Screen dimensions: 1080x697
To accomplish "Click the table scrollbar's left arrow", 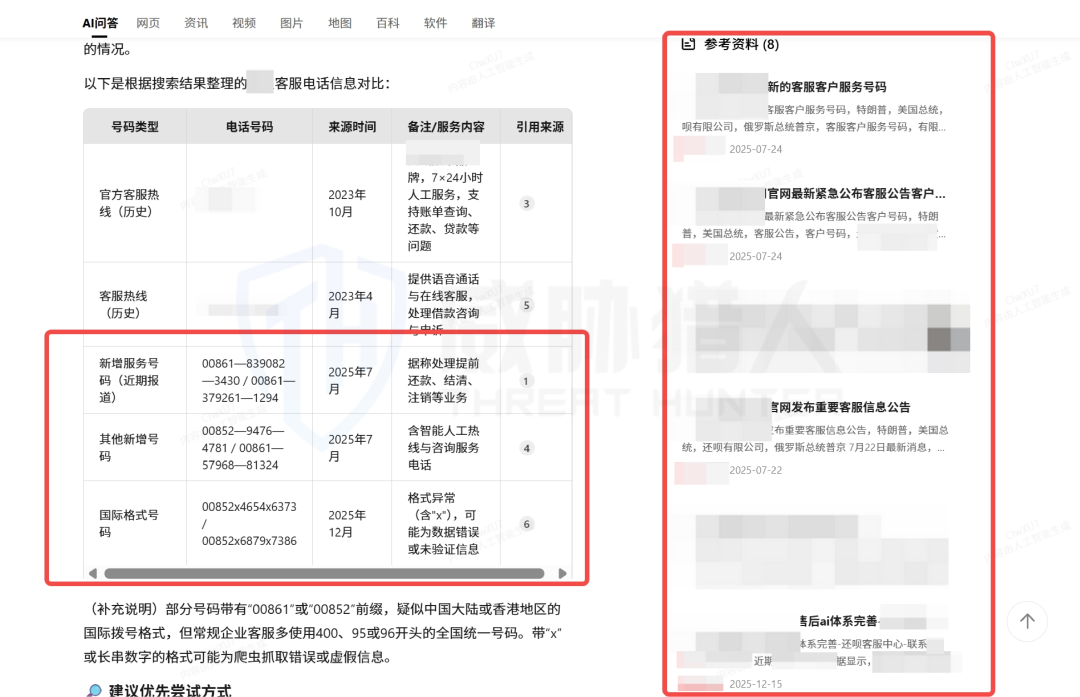I will pyautogui.click(x=93, y=574).
